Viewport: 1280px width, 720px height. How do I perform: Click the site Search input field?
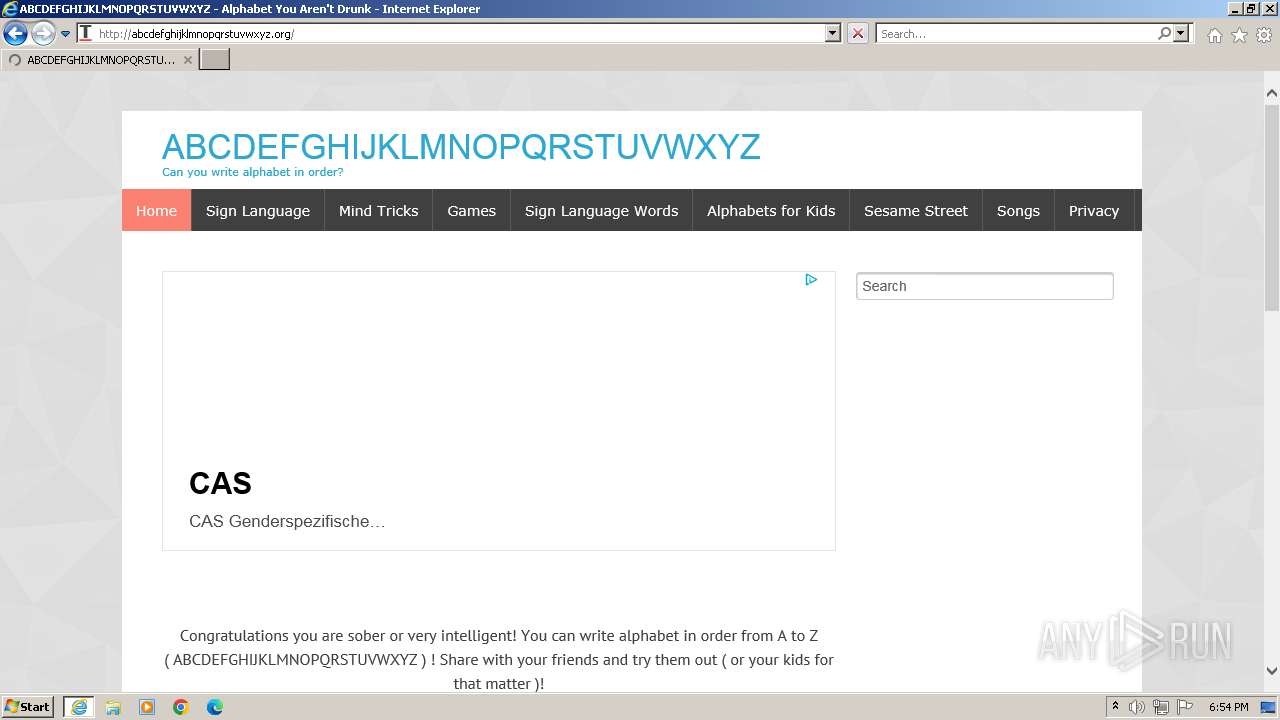985,286
